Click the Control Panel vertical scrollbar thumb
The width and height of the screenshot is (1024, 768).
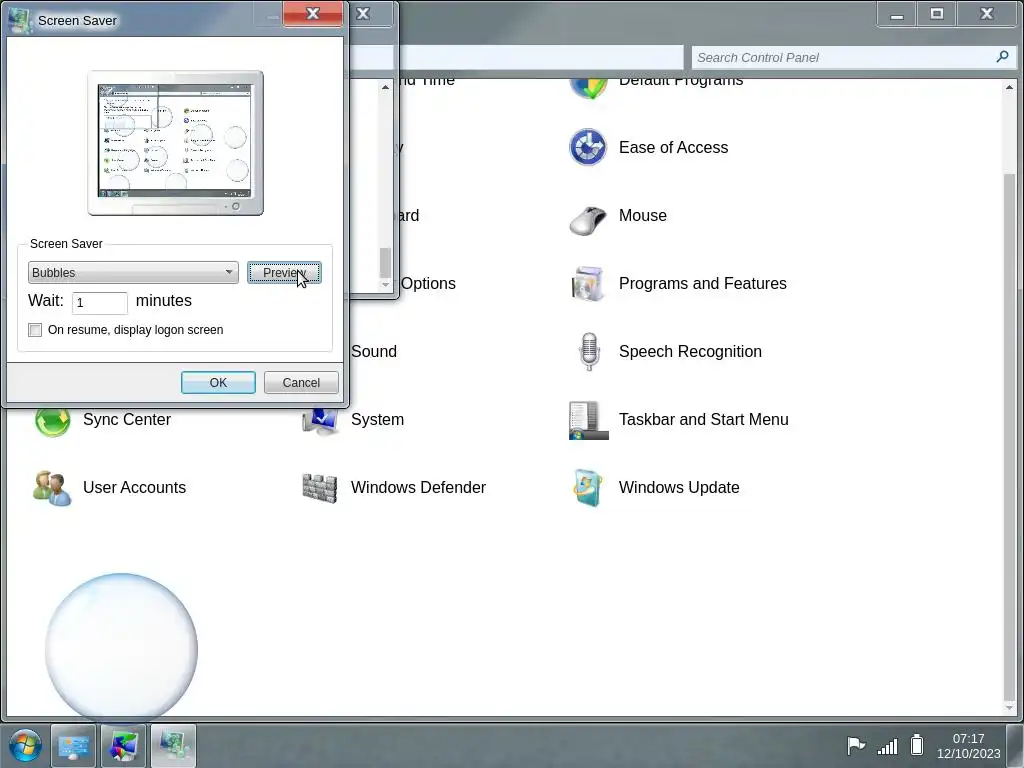click(1010, 436)
